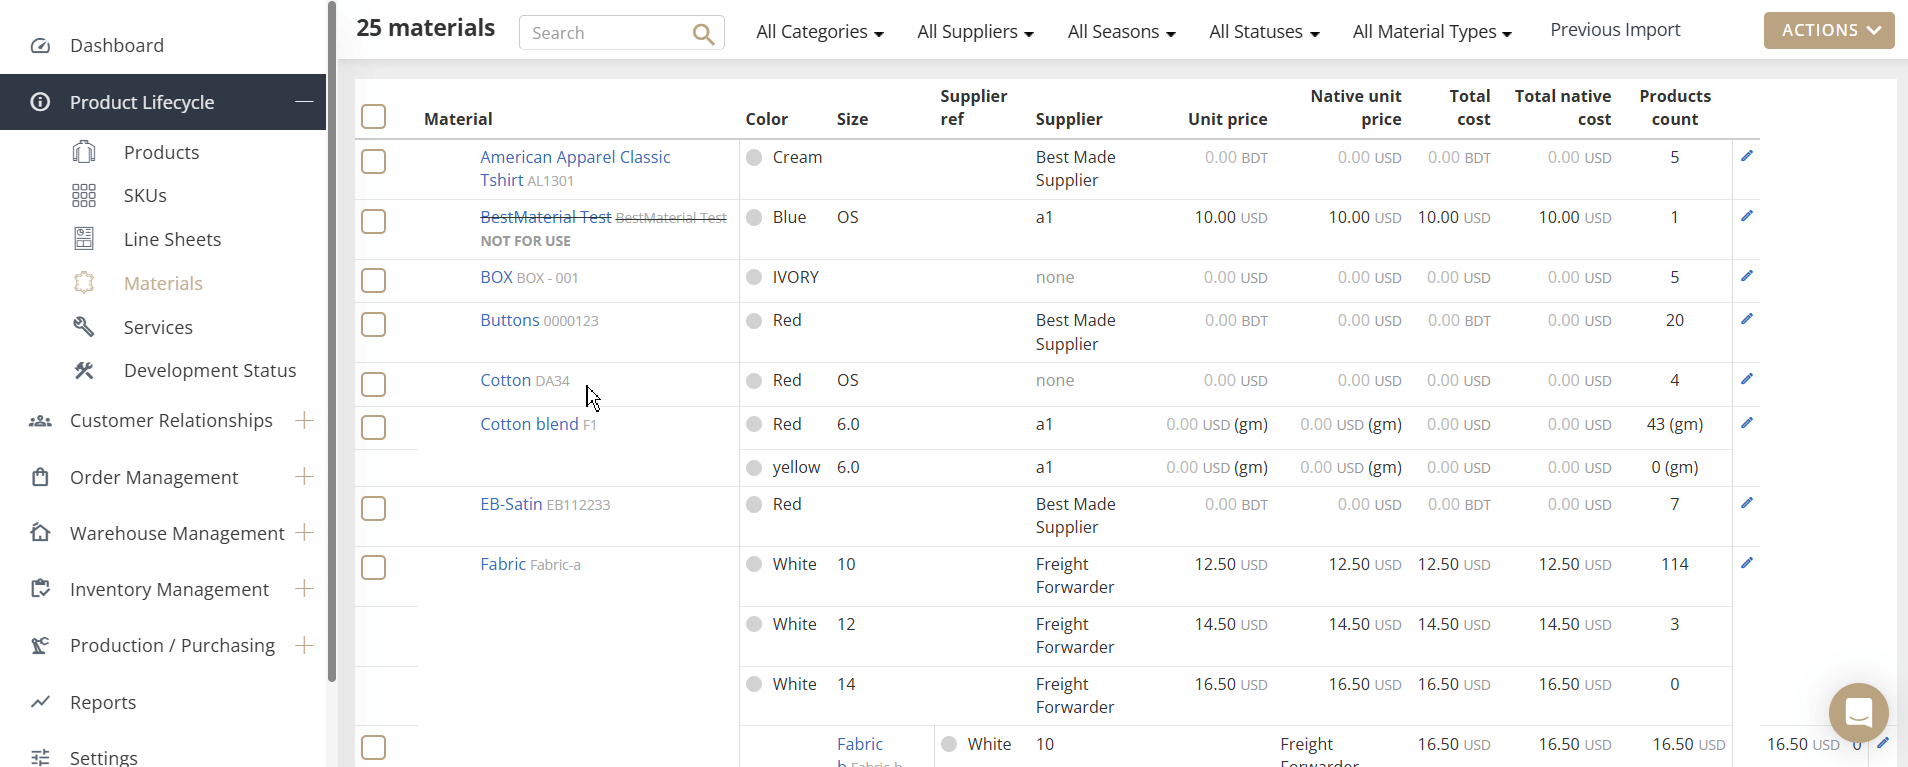Open the BOX material link
Viewport: 1908px width, 767px height.
pyautogui.click(x=496, y=277)
